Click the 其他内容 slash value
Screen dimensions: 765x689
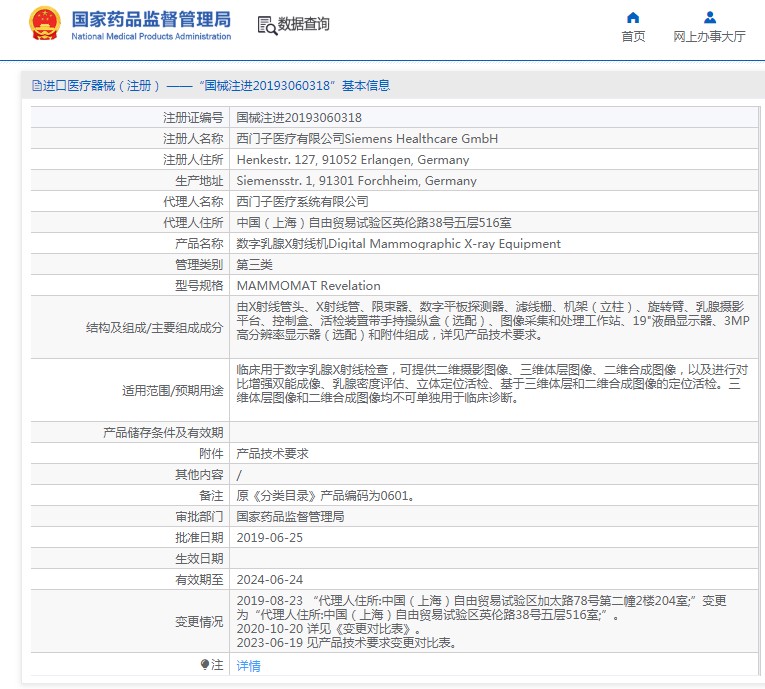coord(239,475)
